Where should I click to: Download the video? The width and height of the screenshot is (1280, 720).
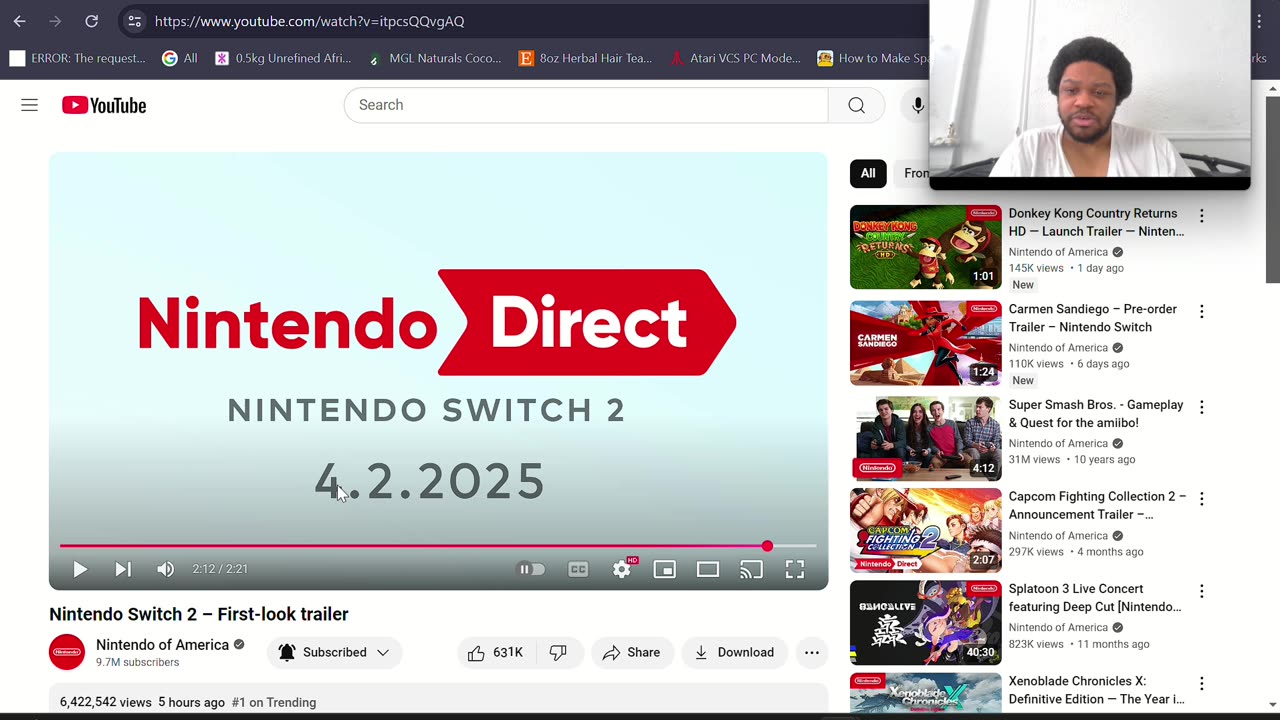(734, 652)
